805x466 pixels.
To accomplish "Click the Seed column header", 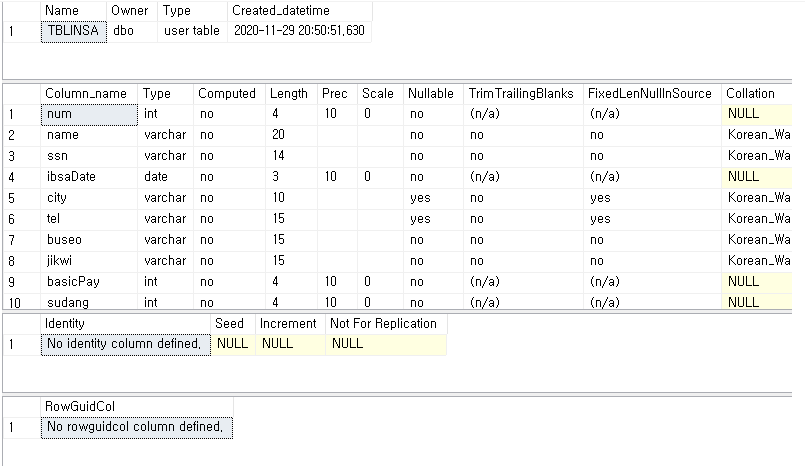I will click(x=233, y=324).
